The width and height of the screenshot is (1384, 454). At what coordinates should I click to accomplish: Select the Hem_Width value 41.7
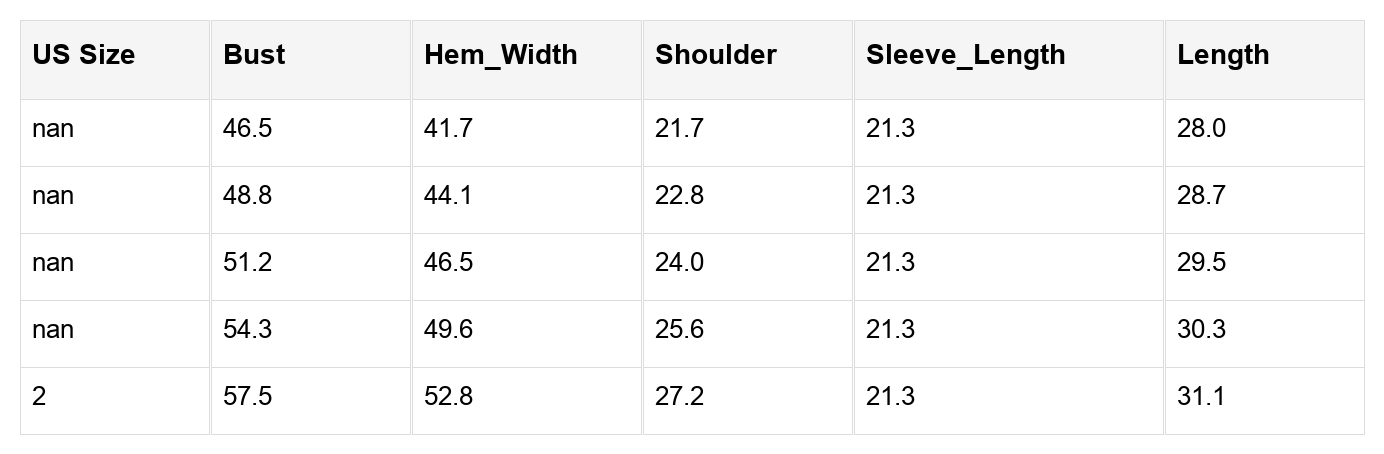(448, 129)
